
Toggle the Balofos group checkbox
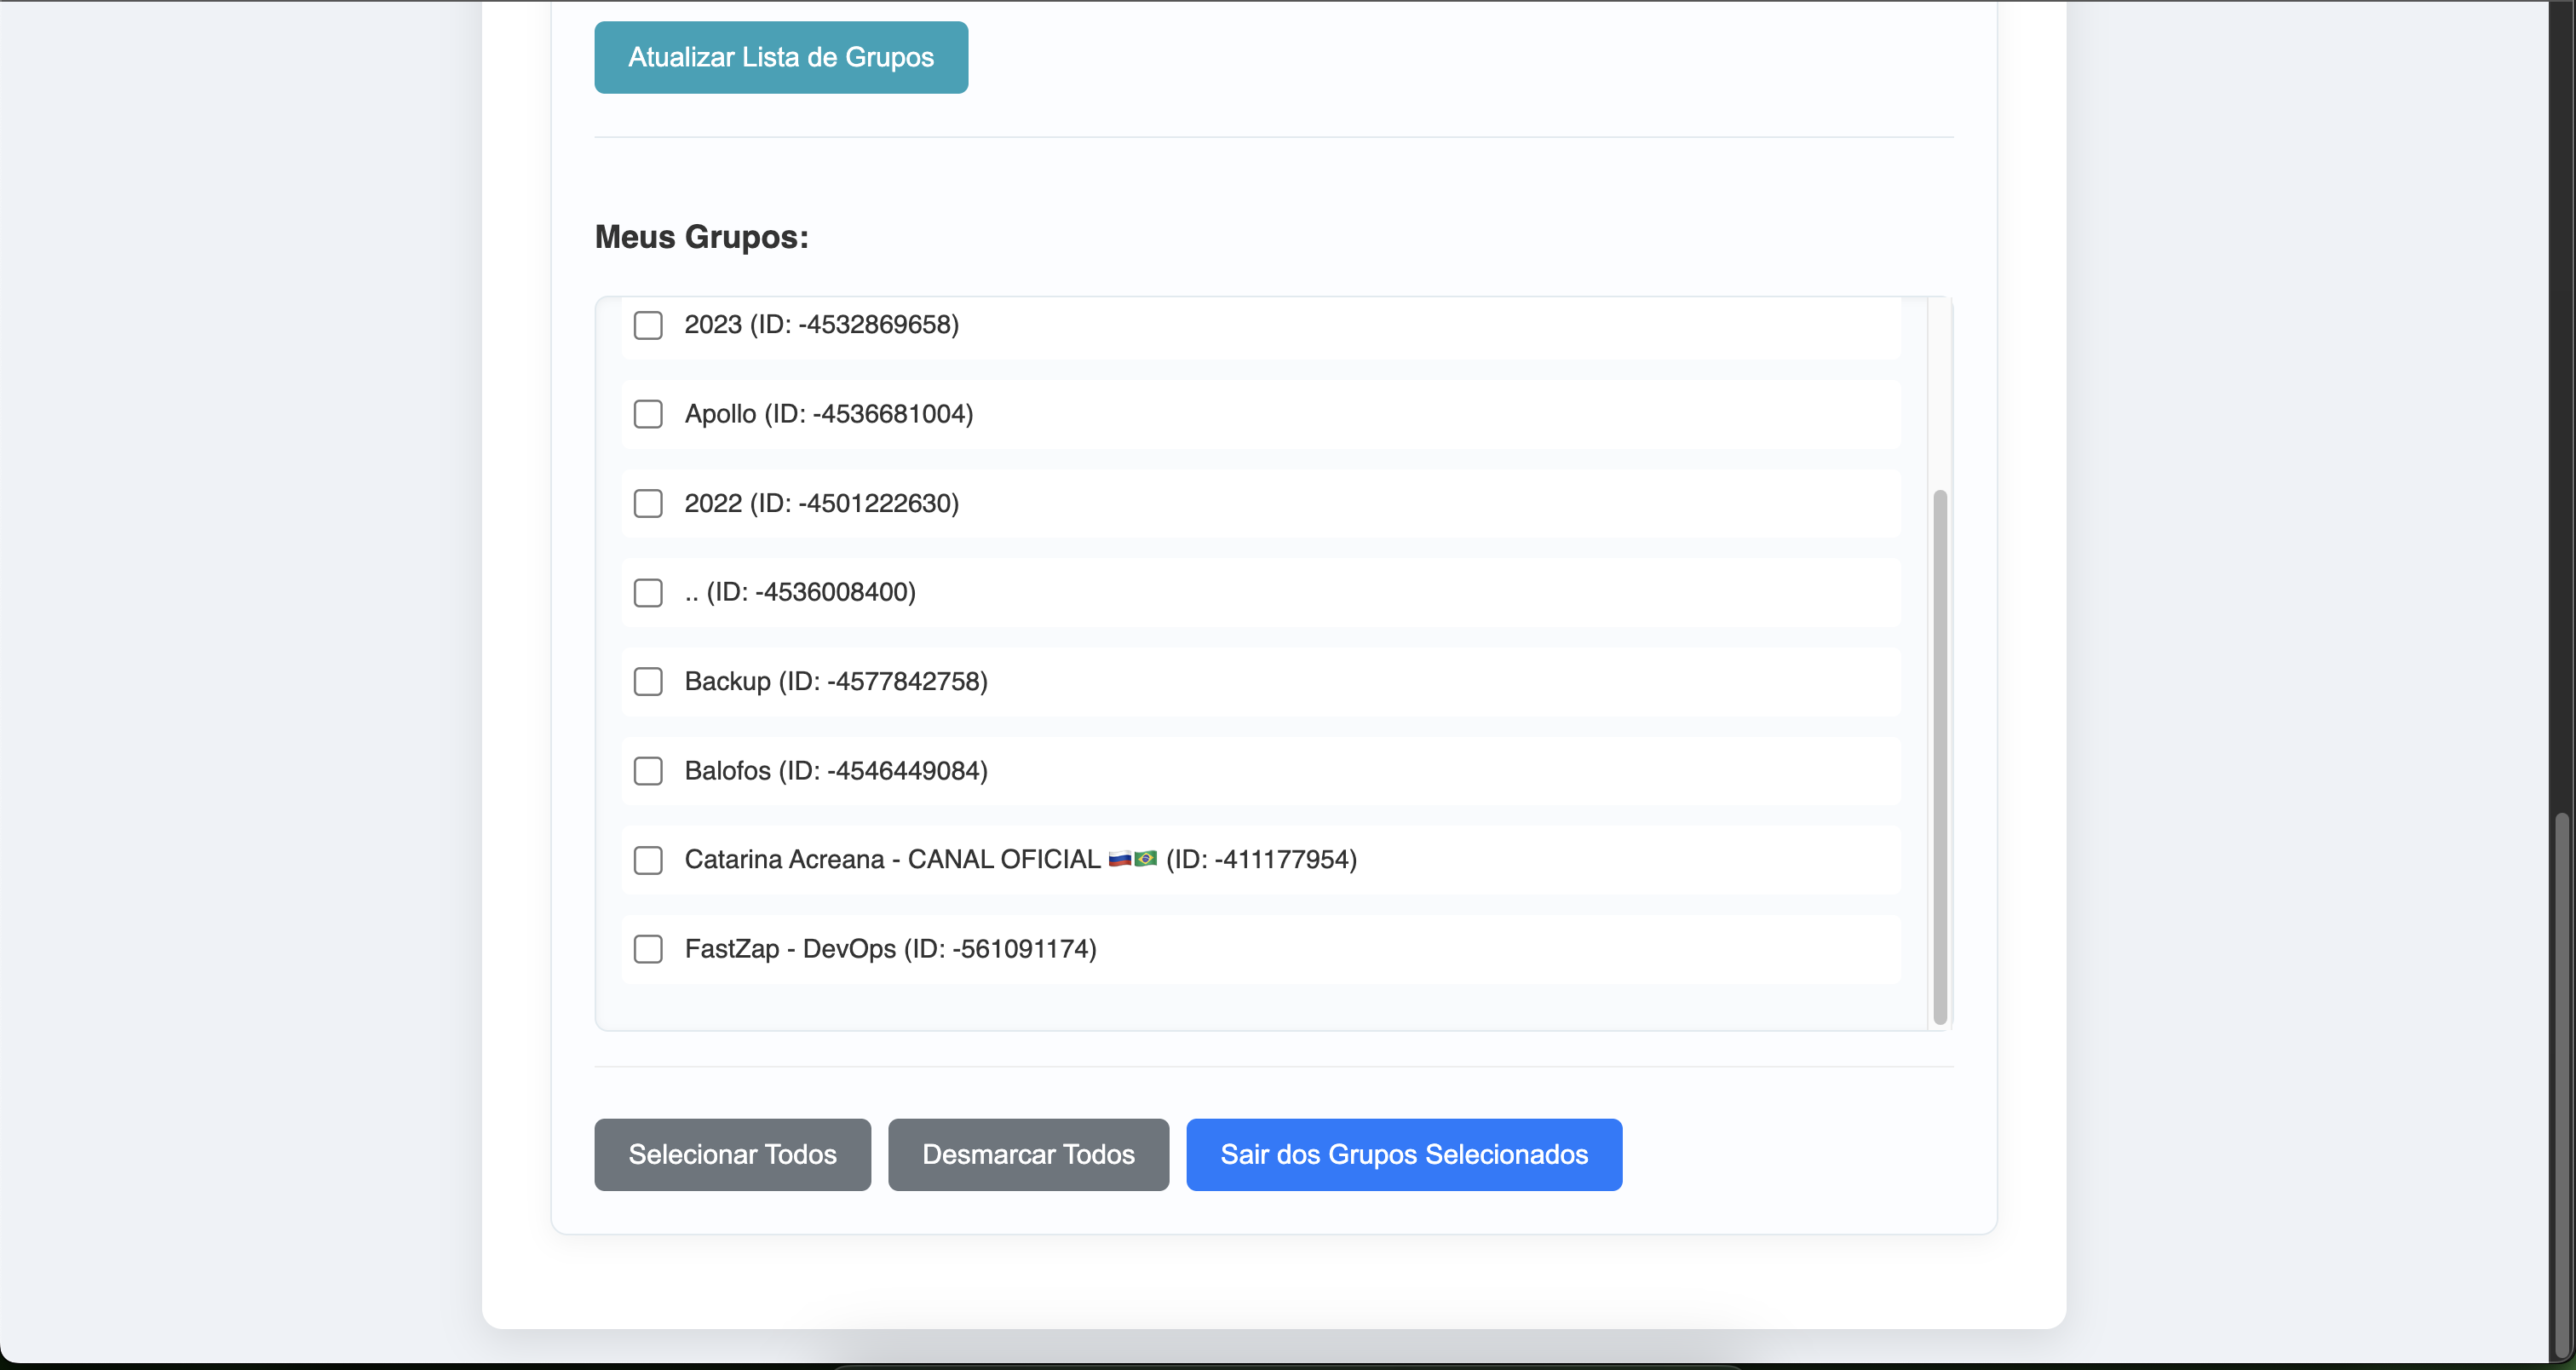coord(648,771)
